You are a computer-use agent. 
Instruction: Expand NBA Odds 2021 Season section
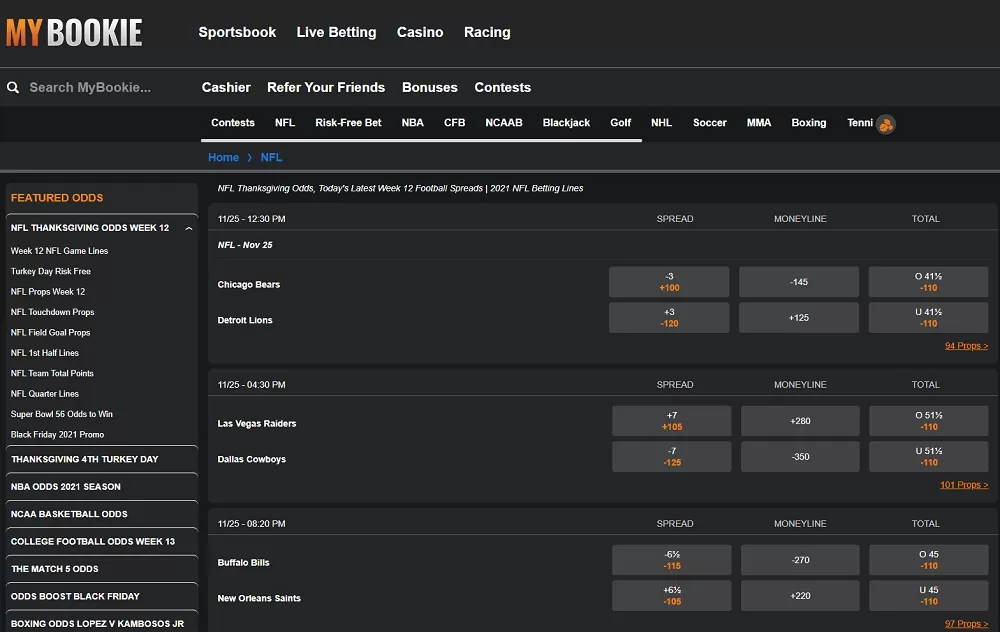[102, 487]
